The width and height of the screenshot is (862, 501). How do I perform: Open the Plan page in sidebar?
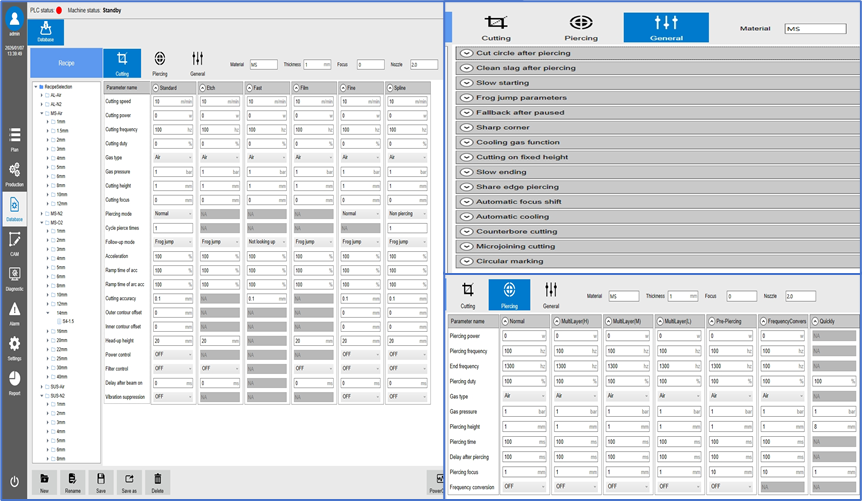point(14,139)
